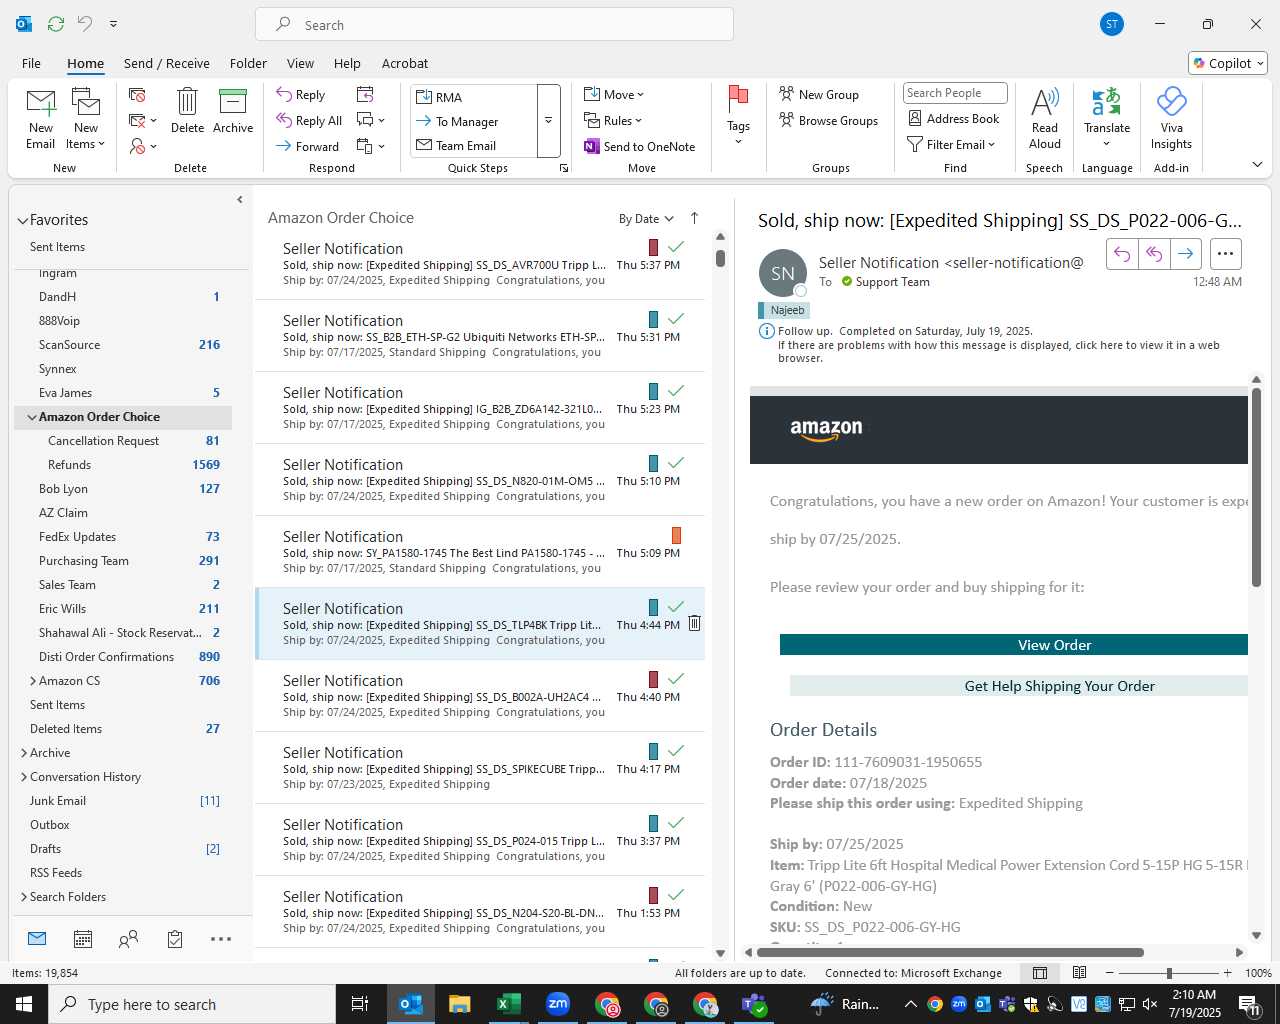Click the Read Aloud icon

(1045, 102)
